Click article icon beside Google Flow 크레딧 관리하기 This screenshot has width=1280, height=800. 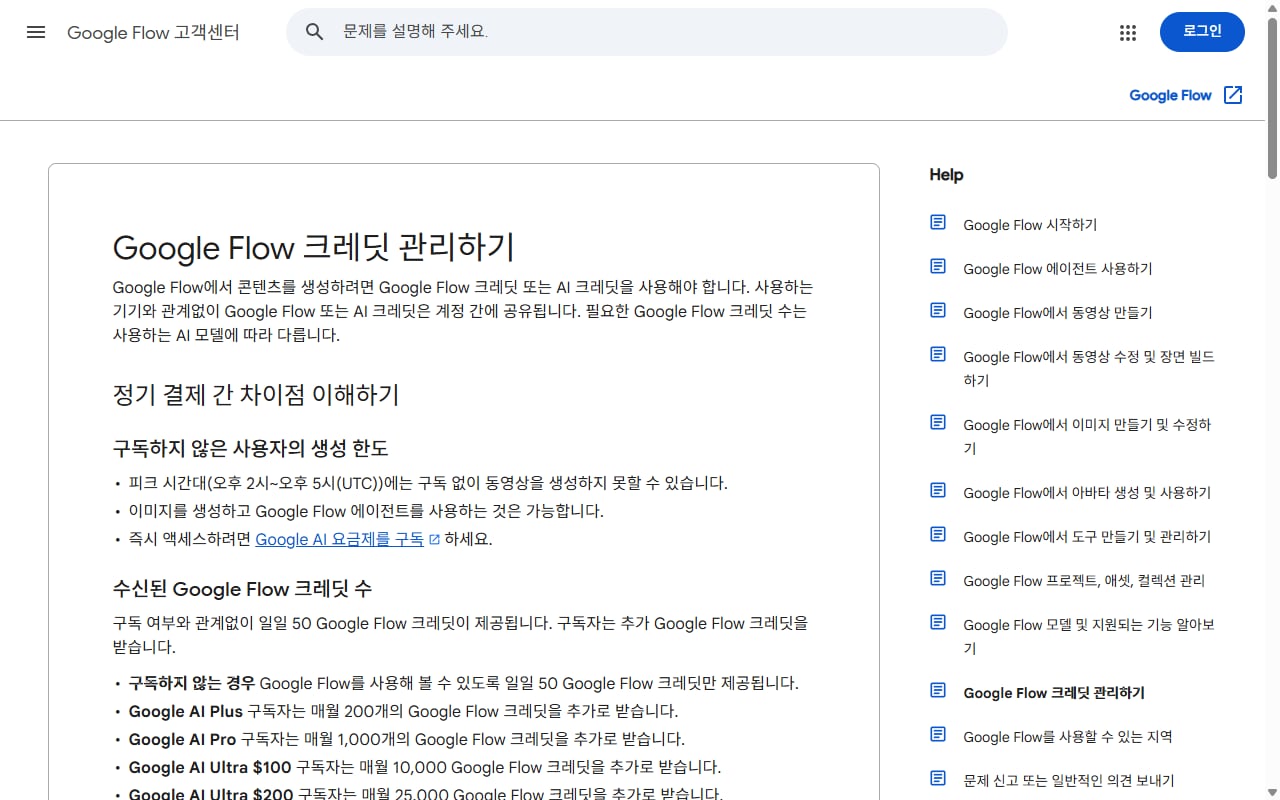tap(938, 690)
